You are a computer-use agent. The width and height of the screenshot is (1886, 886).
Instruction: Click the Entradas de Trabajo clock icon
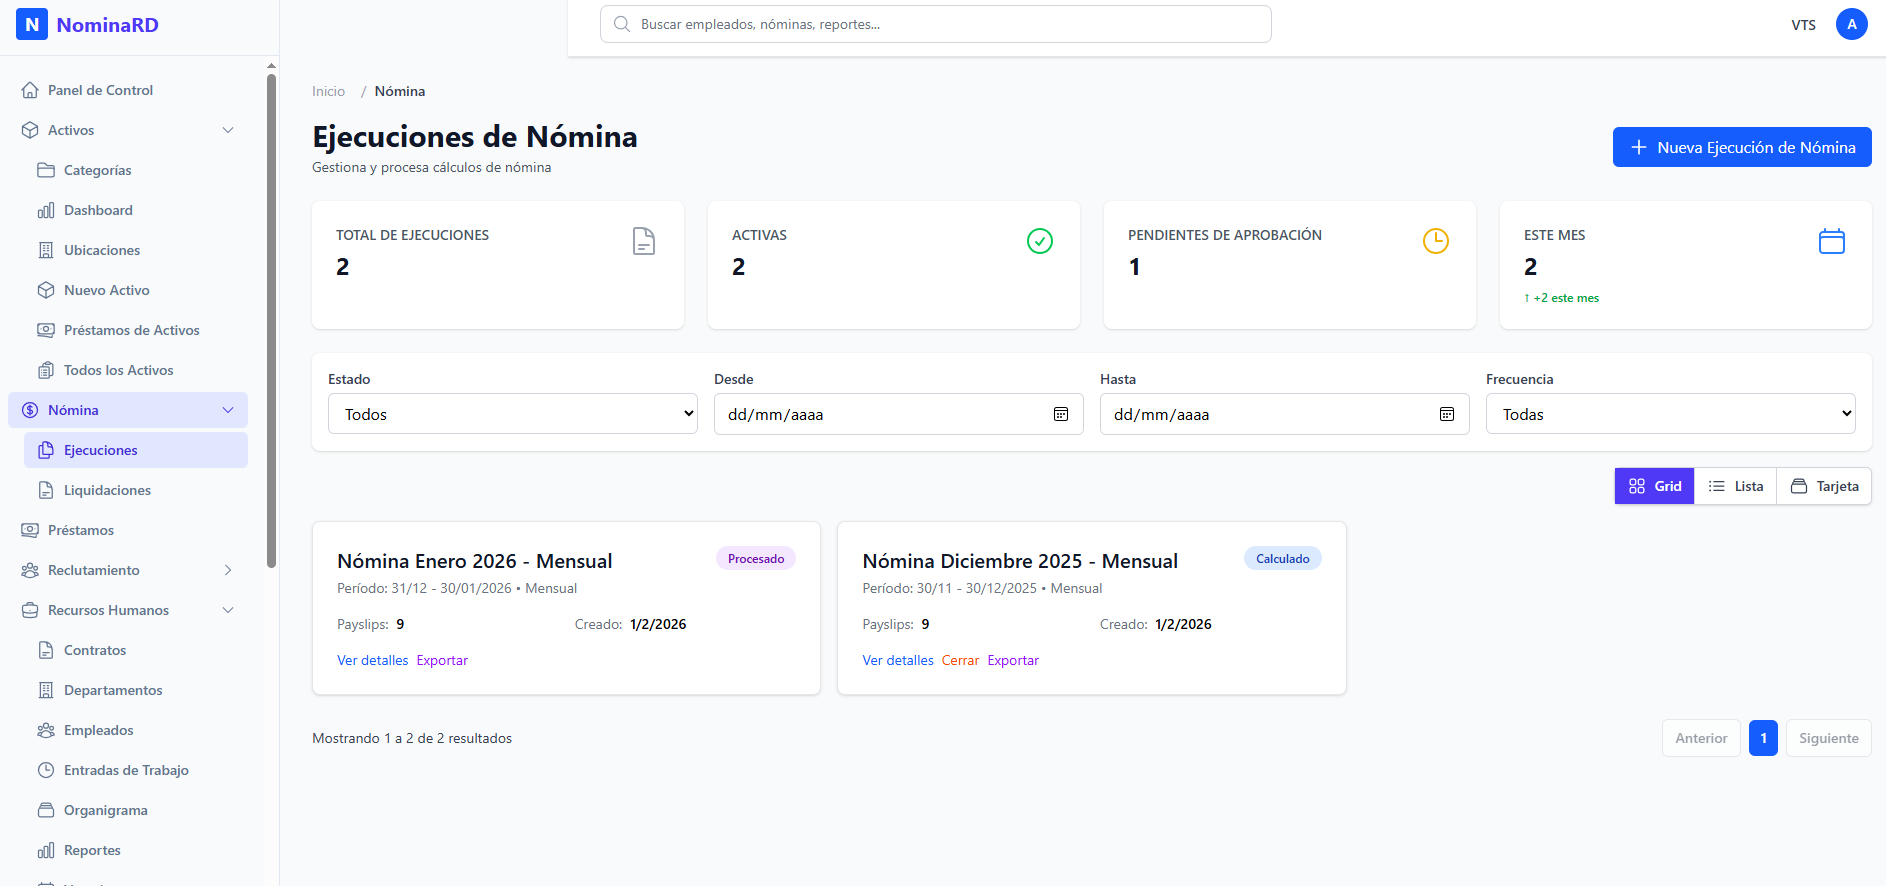46,770
